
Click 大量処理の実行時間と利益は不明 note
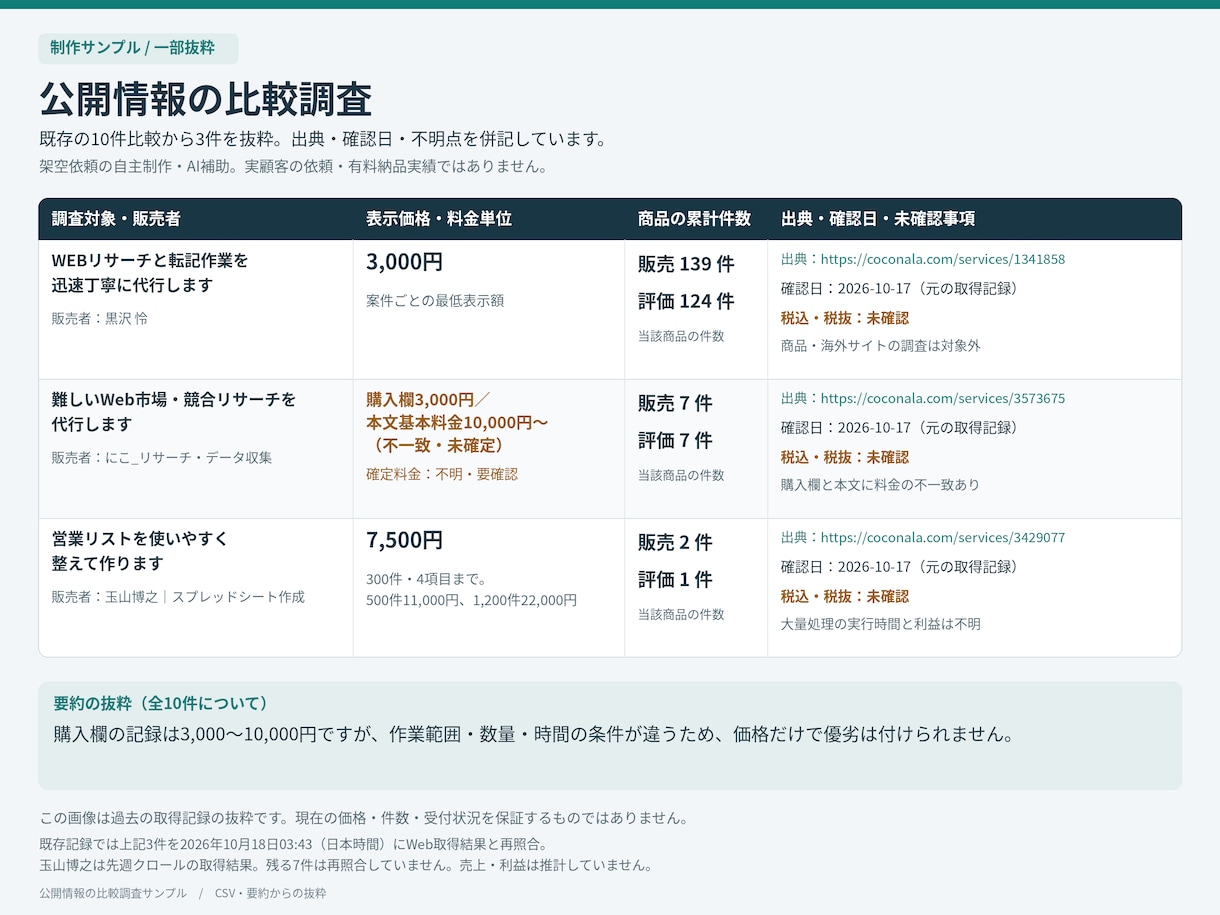coord(881,624)
